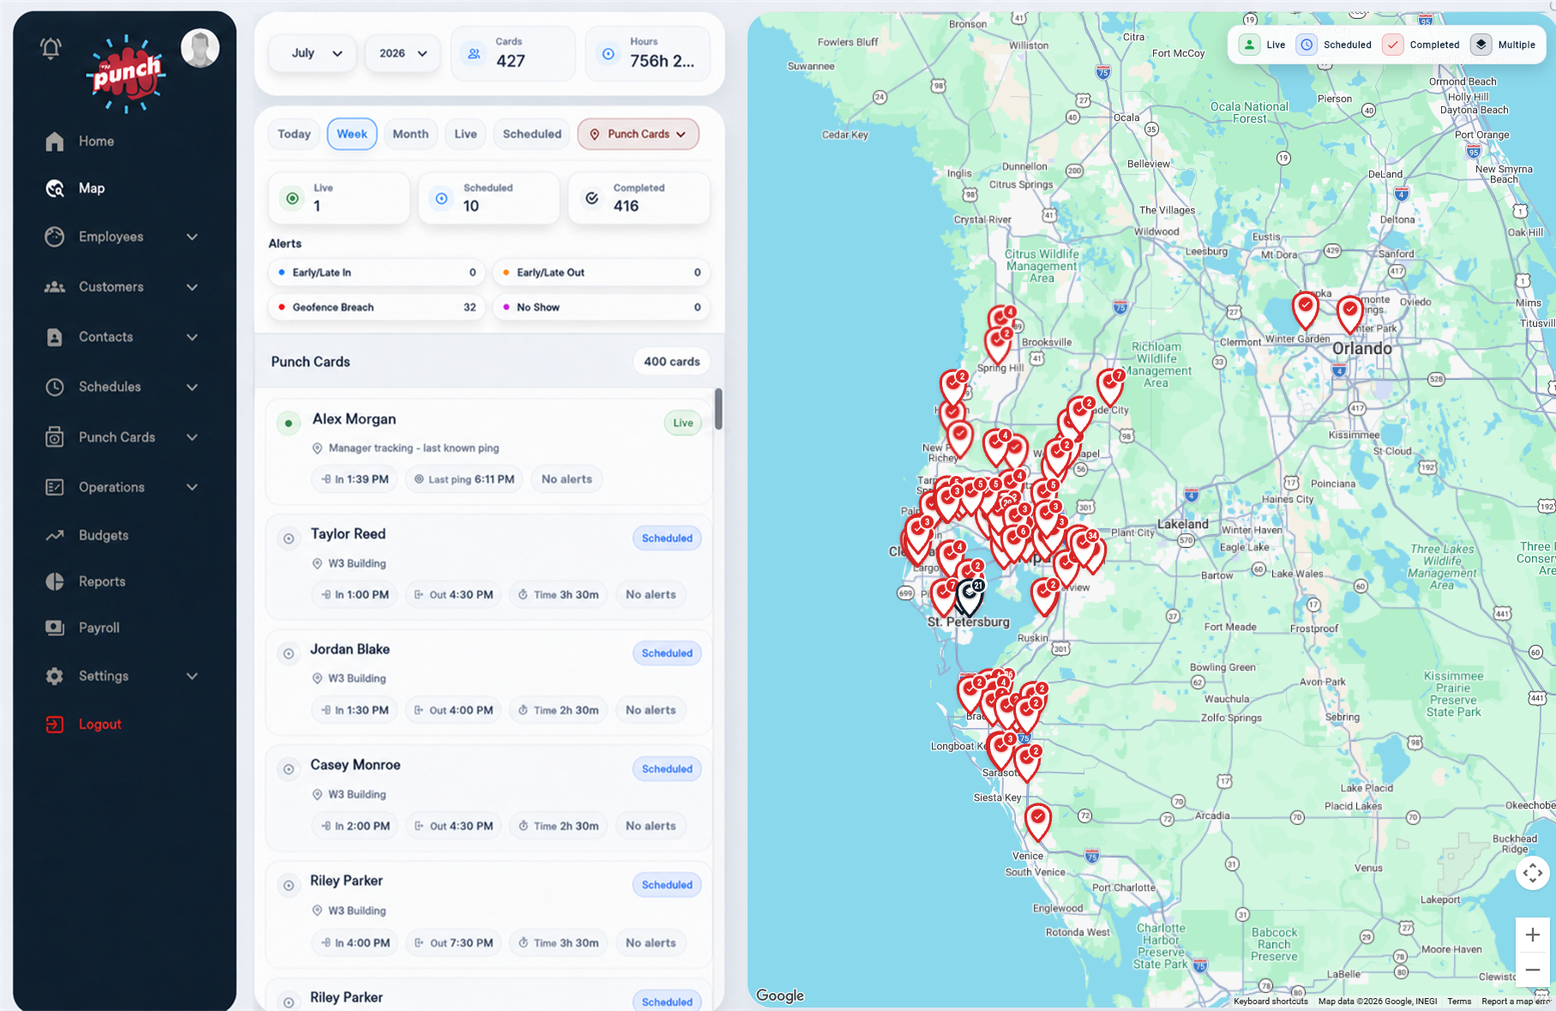Image resolution: width=1556 pixels, height=1011 pixels.
Task: Zoom in on the map
Action: coord(1532,935)
